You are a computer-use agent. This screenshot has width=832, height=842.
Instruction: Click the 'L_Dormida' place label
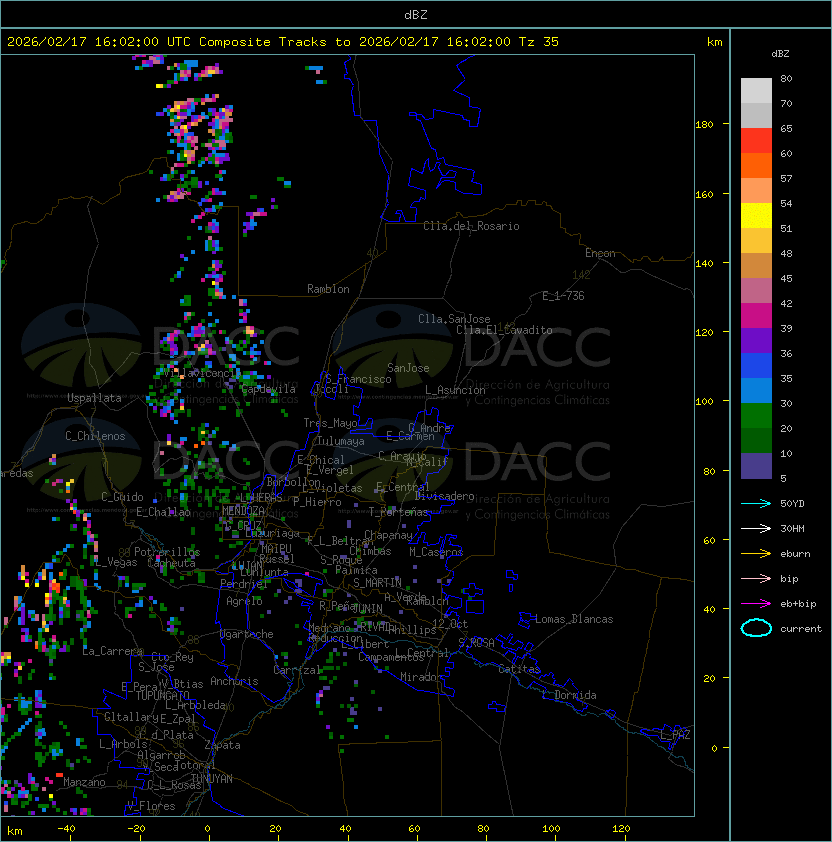pyautogui.click(x=569, y=695)
